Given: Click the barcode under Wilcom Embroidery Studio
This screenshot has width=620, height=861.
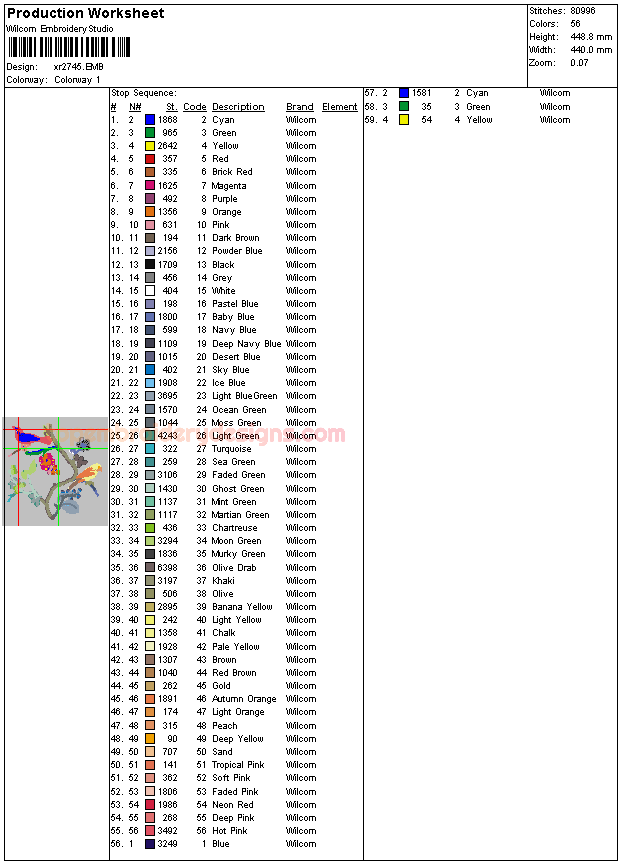Looking at the screenshot, I should [69, 47].
